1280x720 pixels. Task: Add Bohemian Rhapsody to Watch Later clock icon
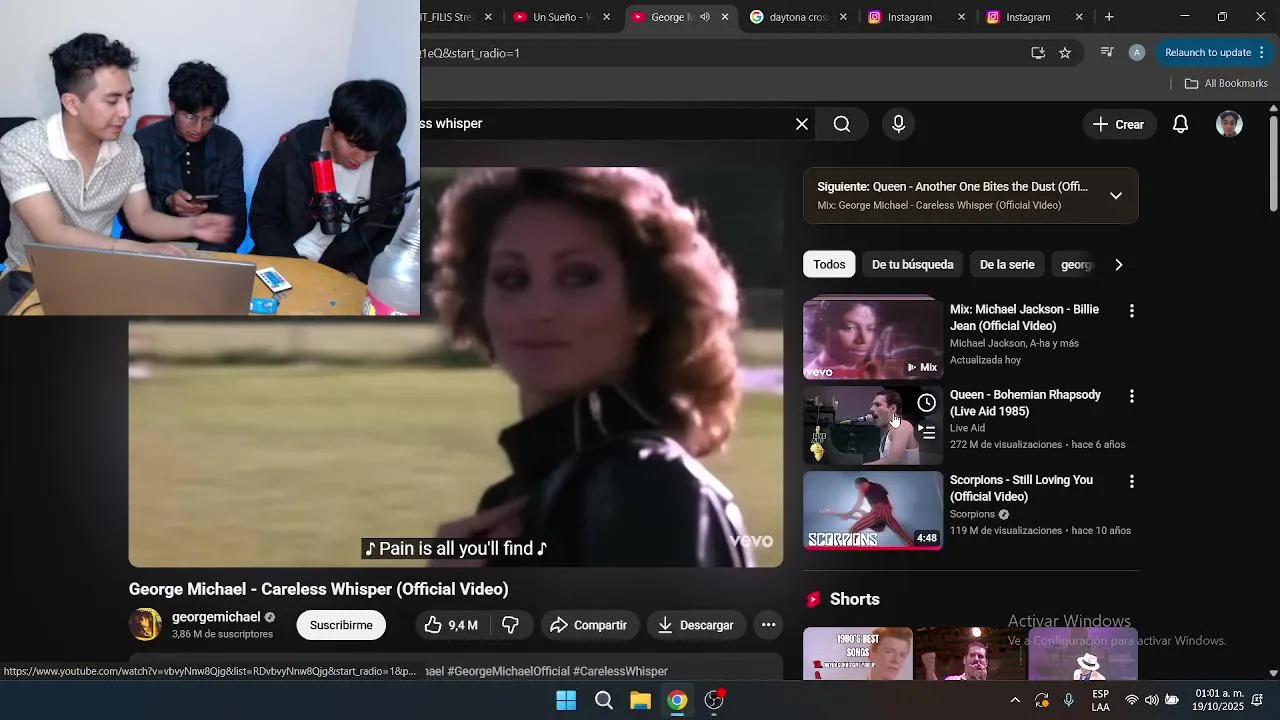(x=927, y=403)
